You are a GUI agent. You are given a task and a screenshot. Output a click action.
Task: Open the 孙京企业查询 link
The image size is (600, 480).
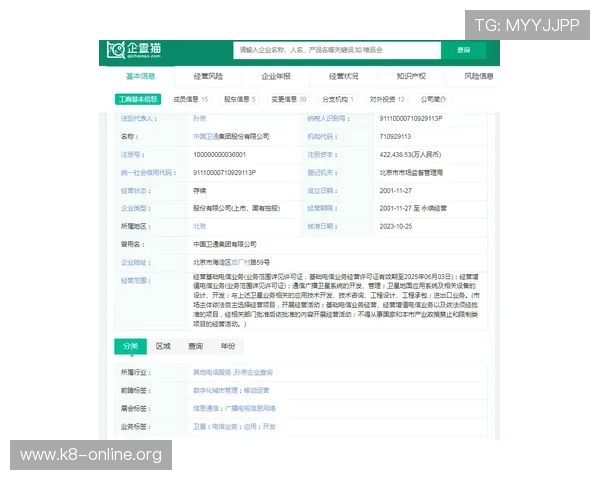click(253, 372)
